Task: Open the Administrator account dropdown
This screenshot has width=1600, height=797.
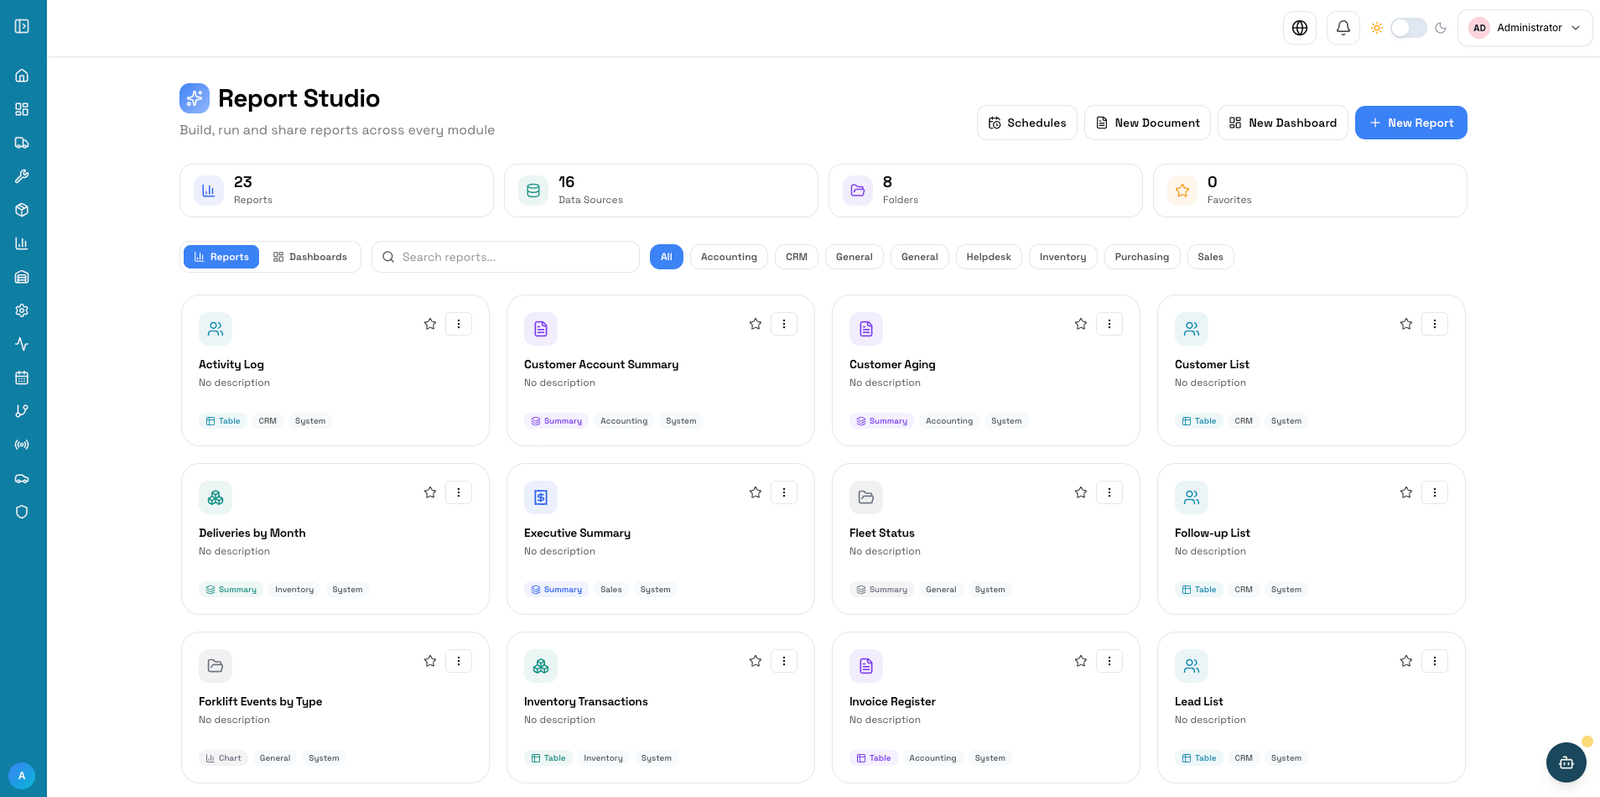Action: tap(1525, 28)
